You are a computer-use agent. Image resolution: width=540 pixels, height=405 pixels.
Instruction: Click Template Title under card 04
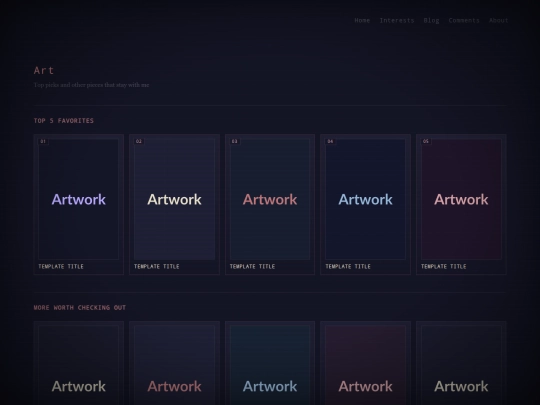tap(348, 267)
